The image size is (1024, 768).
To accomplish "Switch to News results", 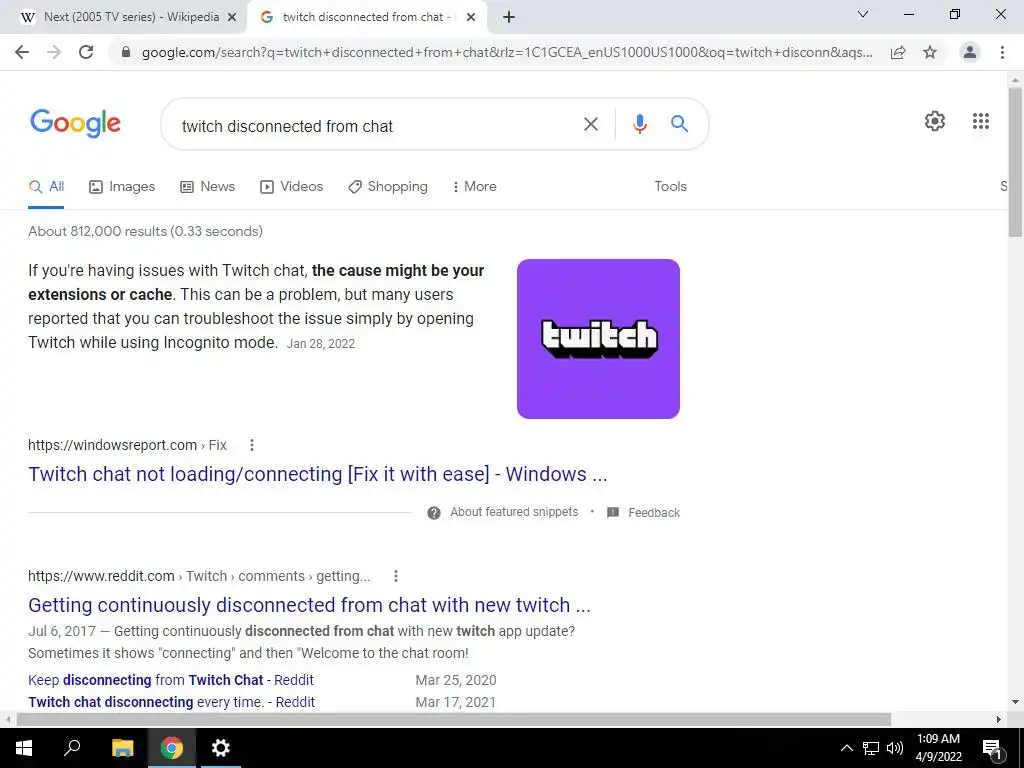I will [x=208, y=187].
